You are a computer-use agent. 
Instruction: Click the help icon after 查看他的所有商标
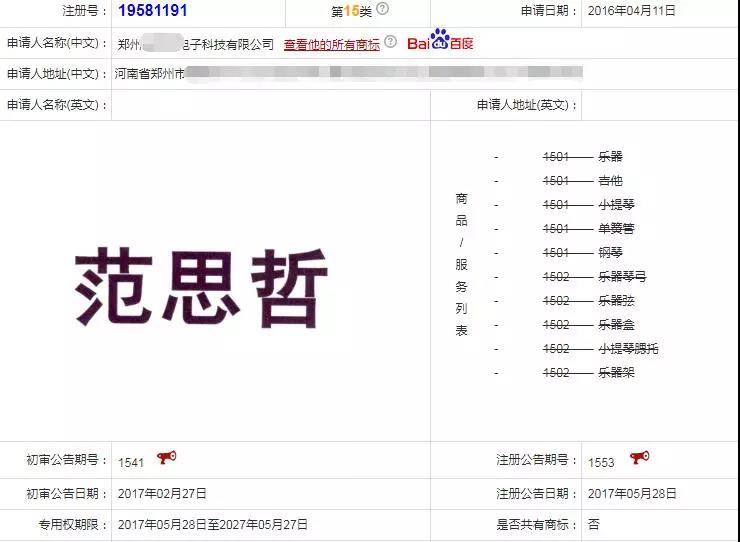[x=390, y=42]
